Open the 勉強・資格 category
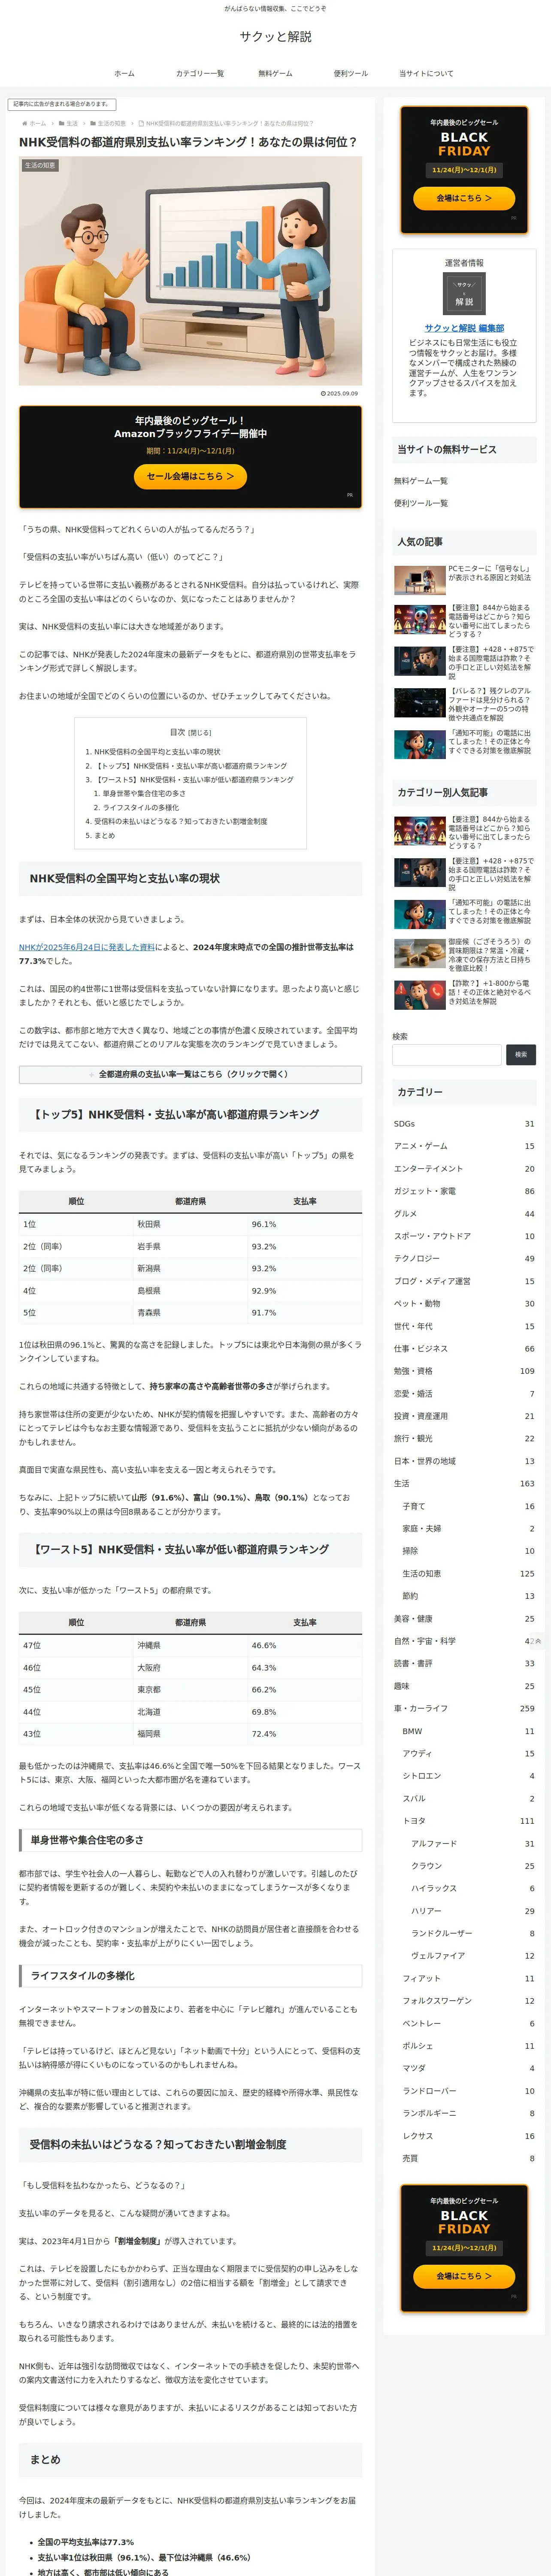 coord(464,1371)
